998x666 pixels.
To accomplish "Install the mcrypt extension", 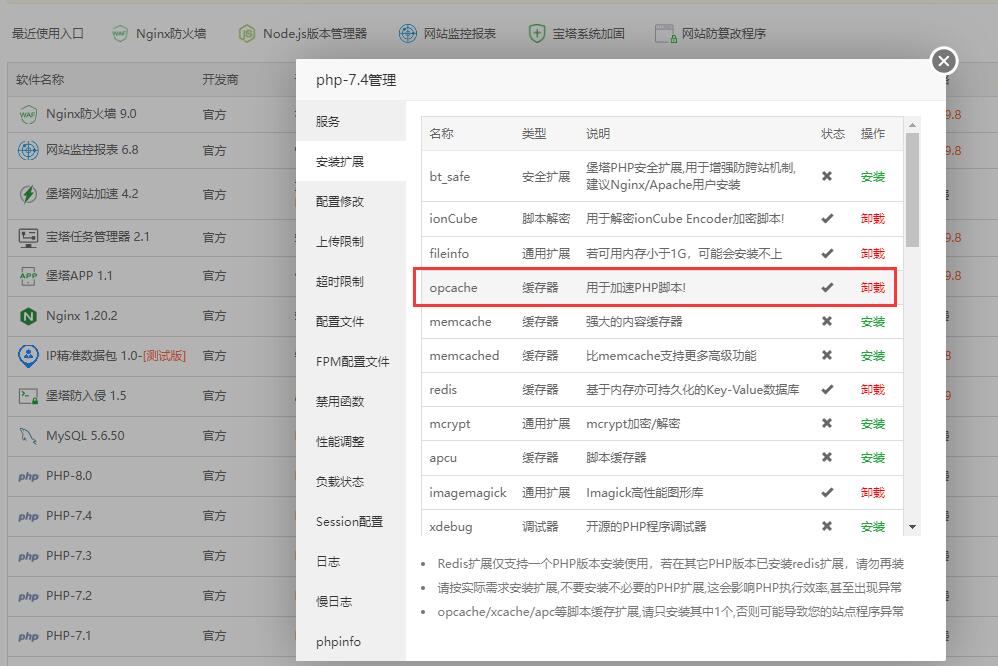I will click(873, 424).
